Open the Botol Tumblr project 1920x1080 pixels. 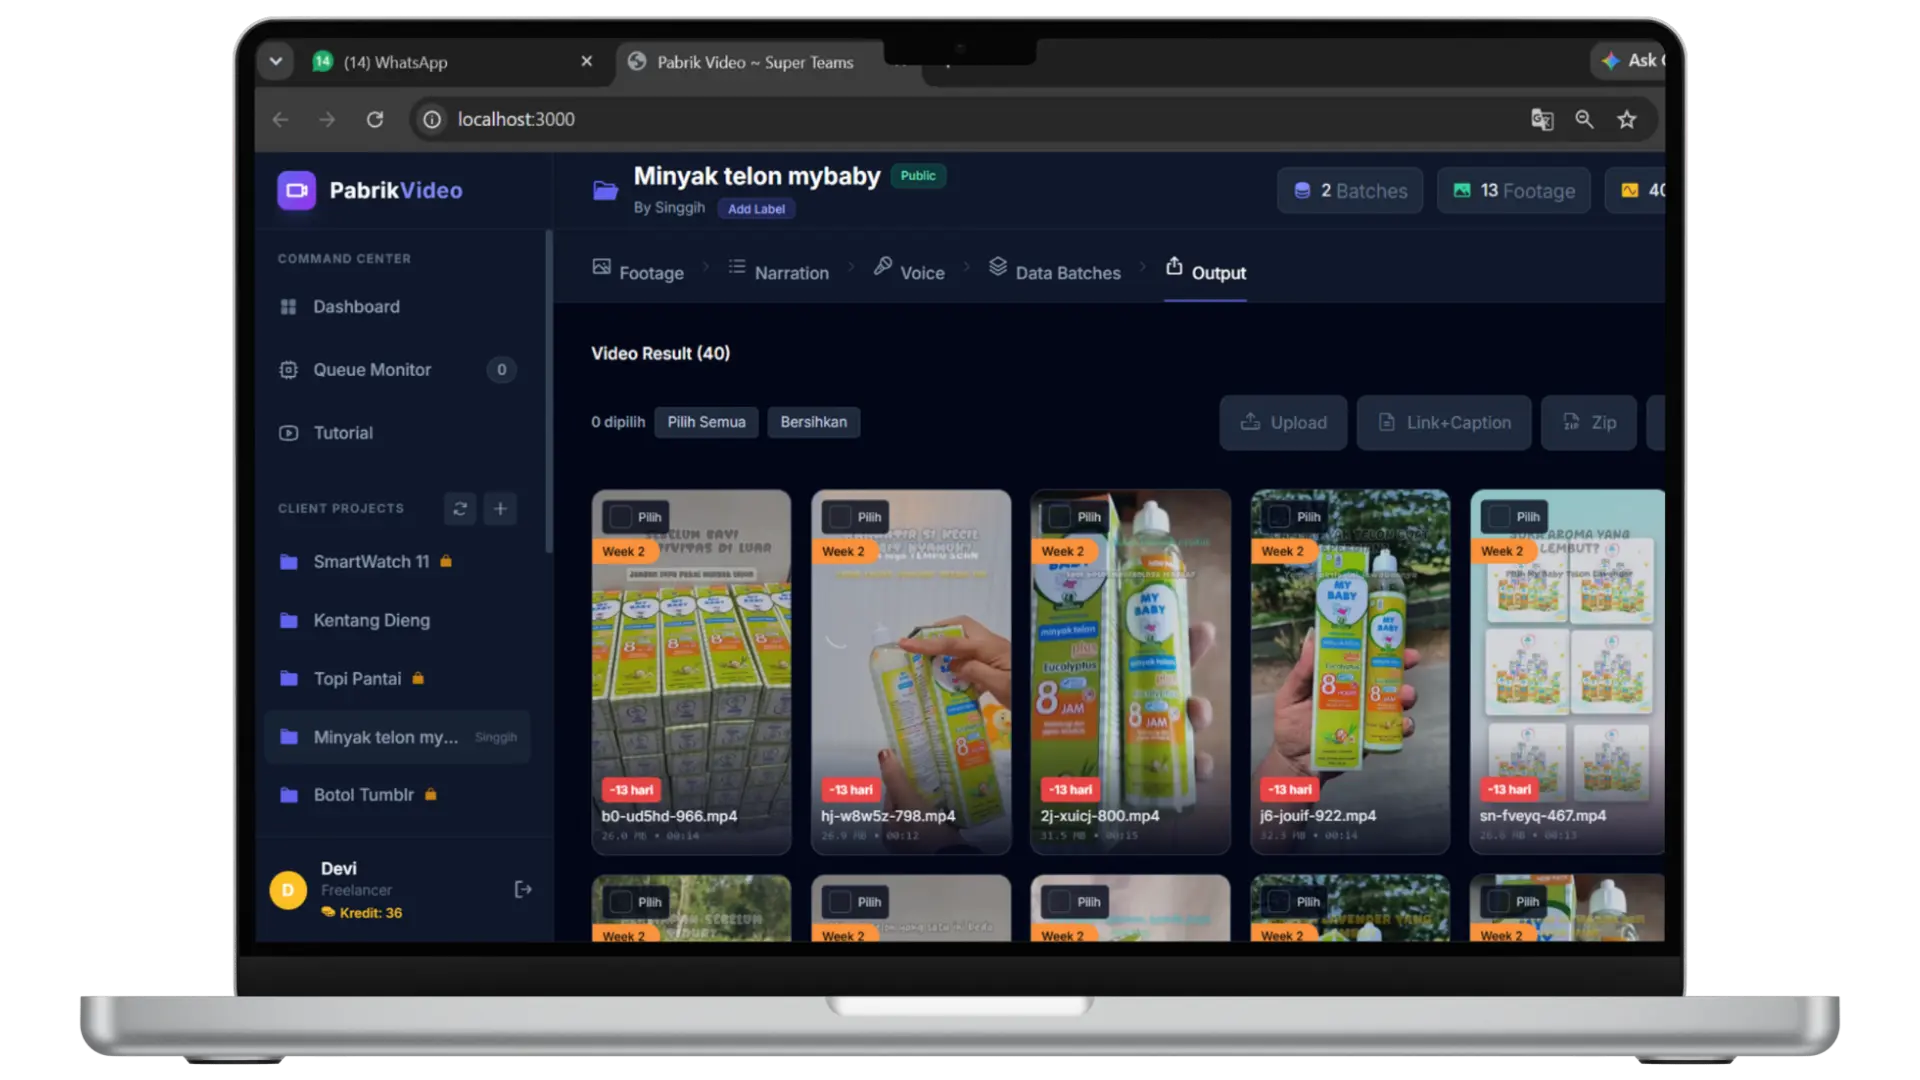coord(398,794)
